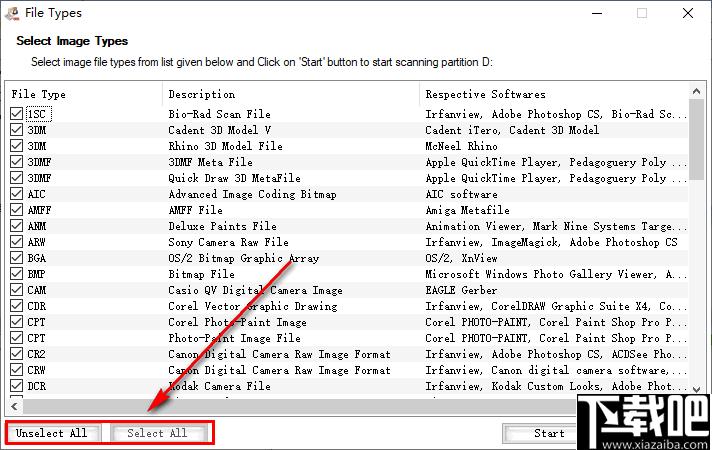Toggle the ARW Sony Camera Raw checkbox
Screen dimensions: 712x450
coord(16,242)
